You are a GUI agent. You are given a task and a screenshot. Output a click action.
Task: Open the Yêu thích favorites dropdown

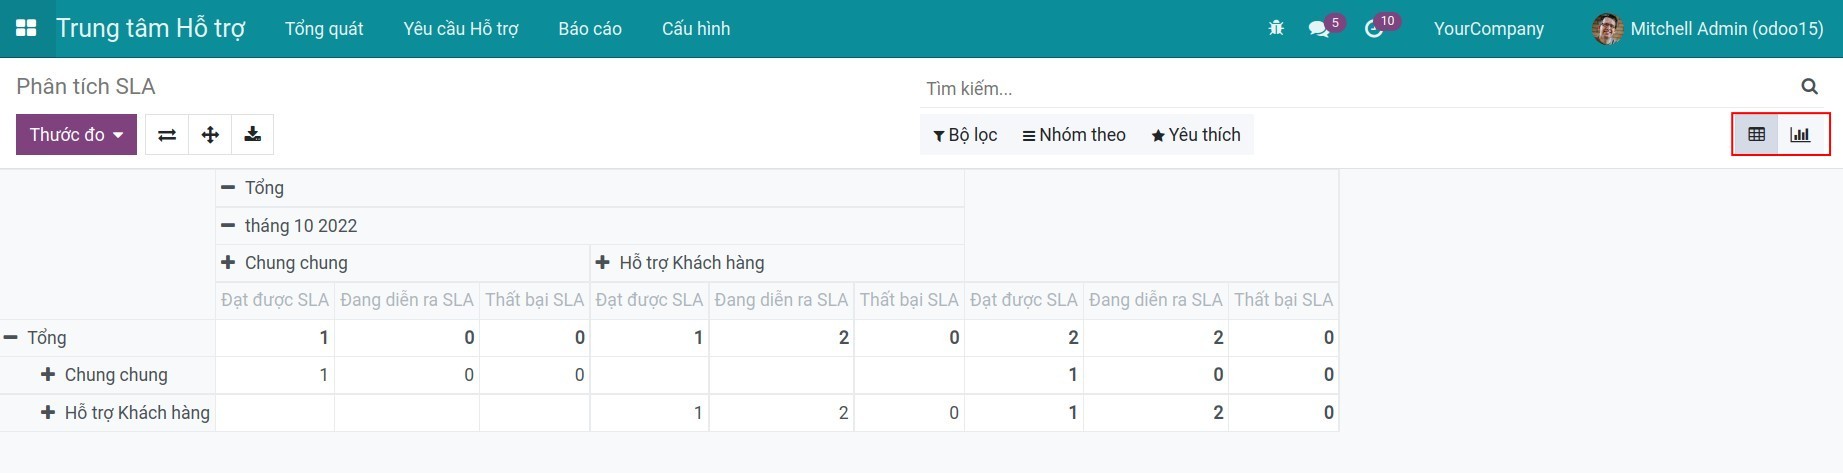coord(1195,135)
